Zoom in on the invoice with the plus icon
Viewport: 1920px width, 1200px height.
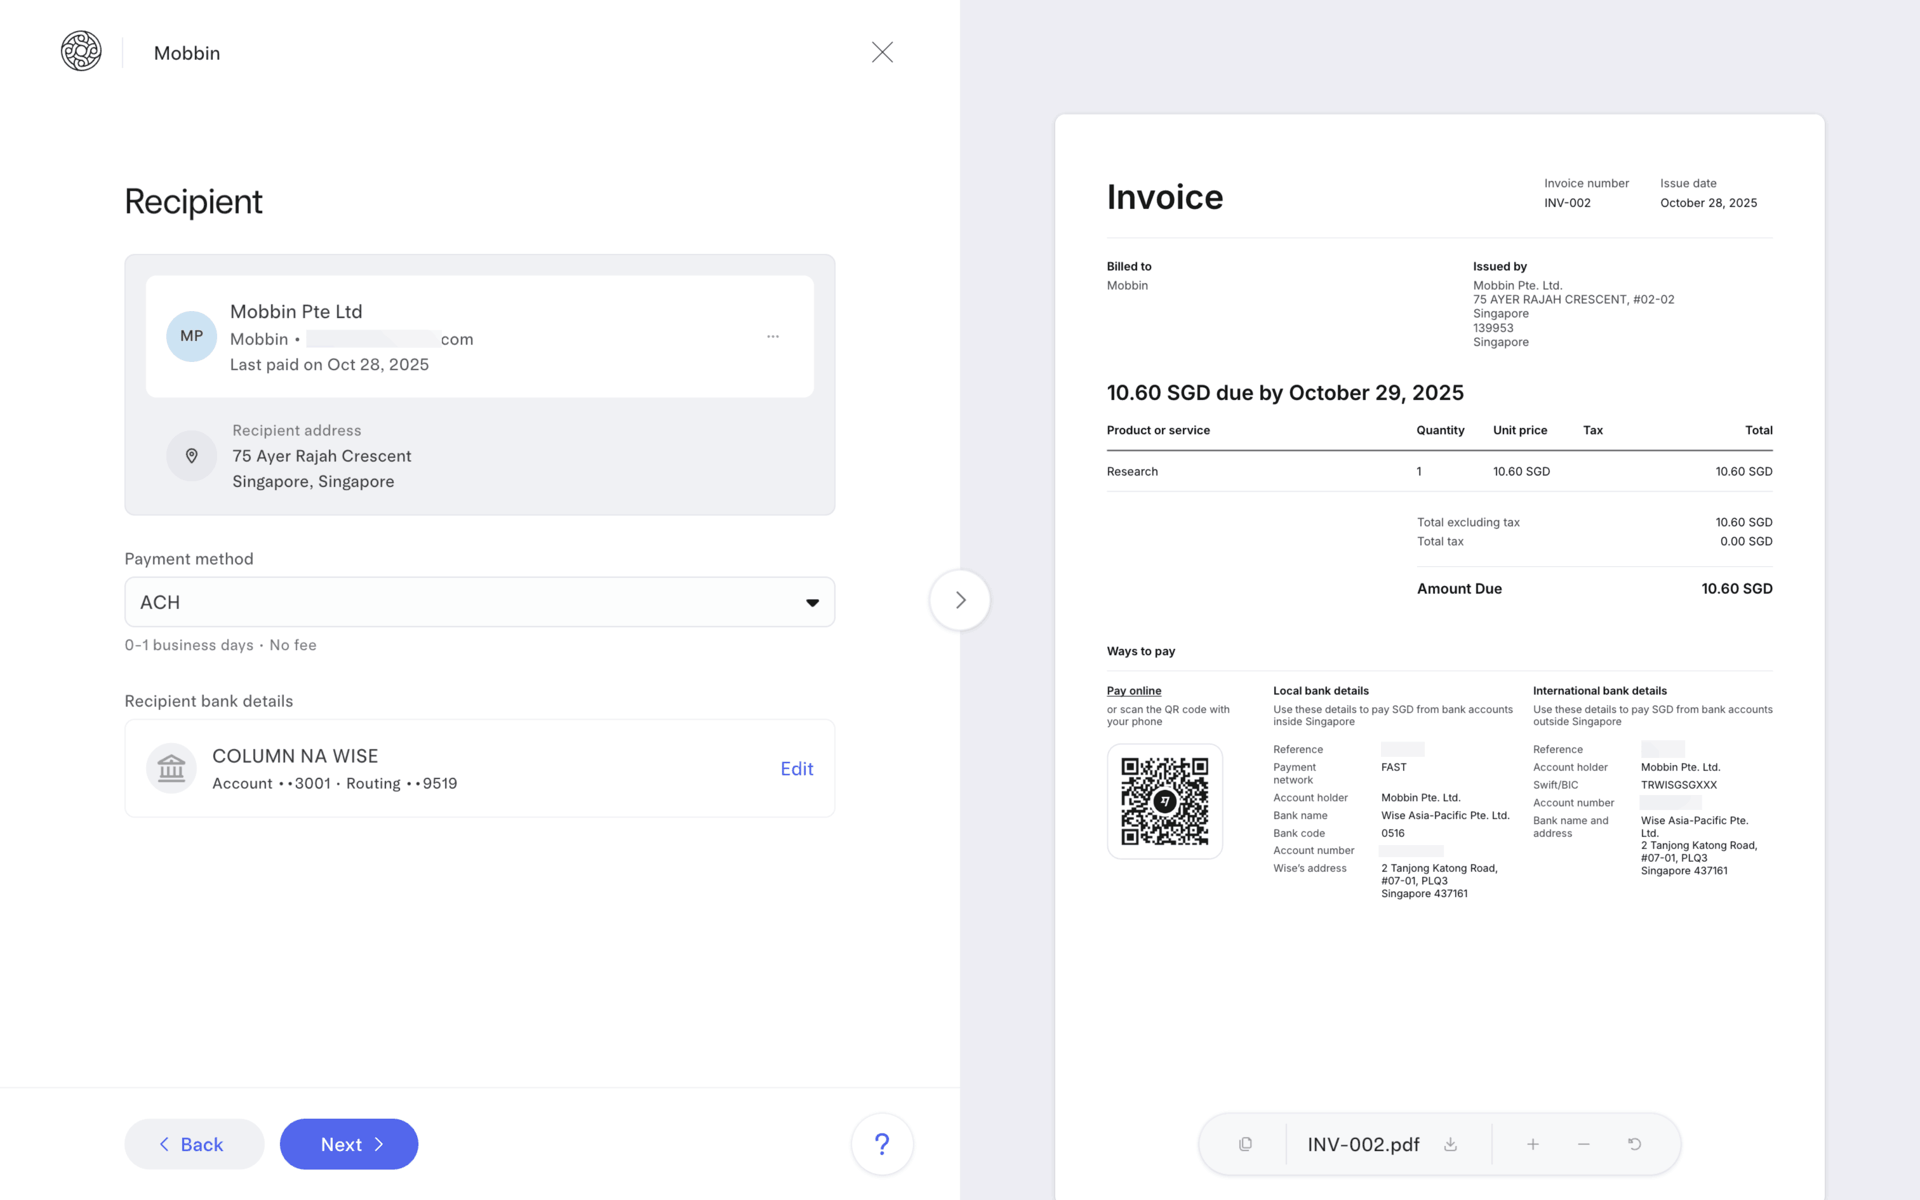point(1532,1144)
